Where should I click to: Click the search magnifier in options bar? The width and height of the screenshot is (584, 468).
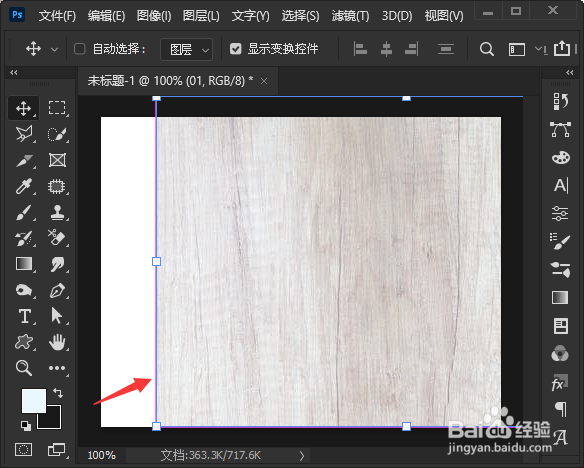(x=486, y=49)
